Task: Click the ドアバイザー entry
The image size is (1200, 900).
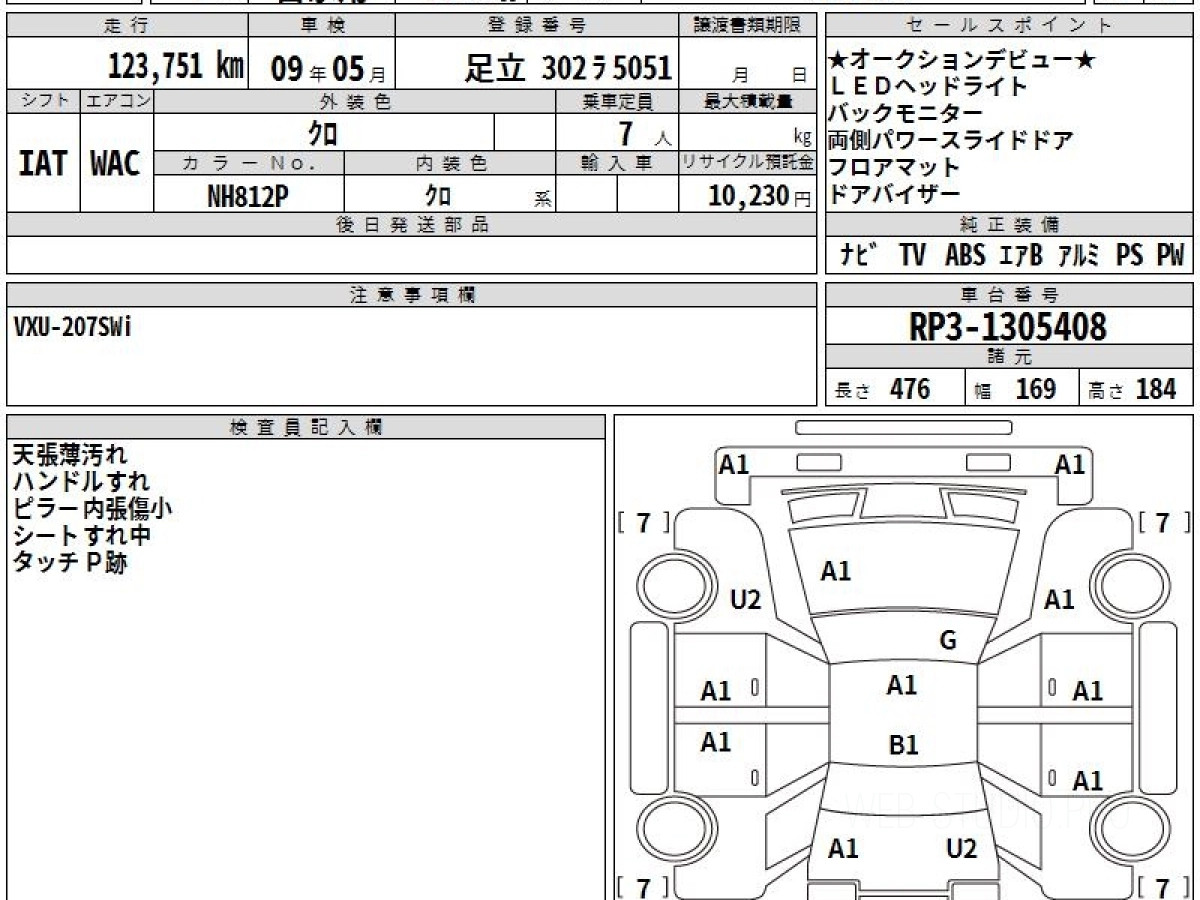Action: click(895, 194)
